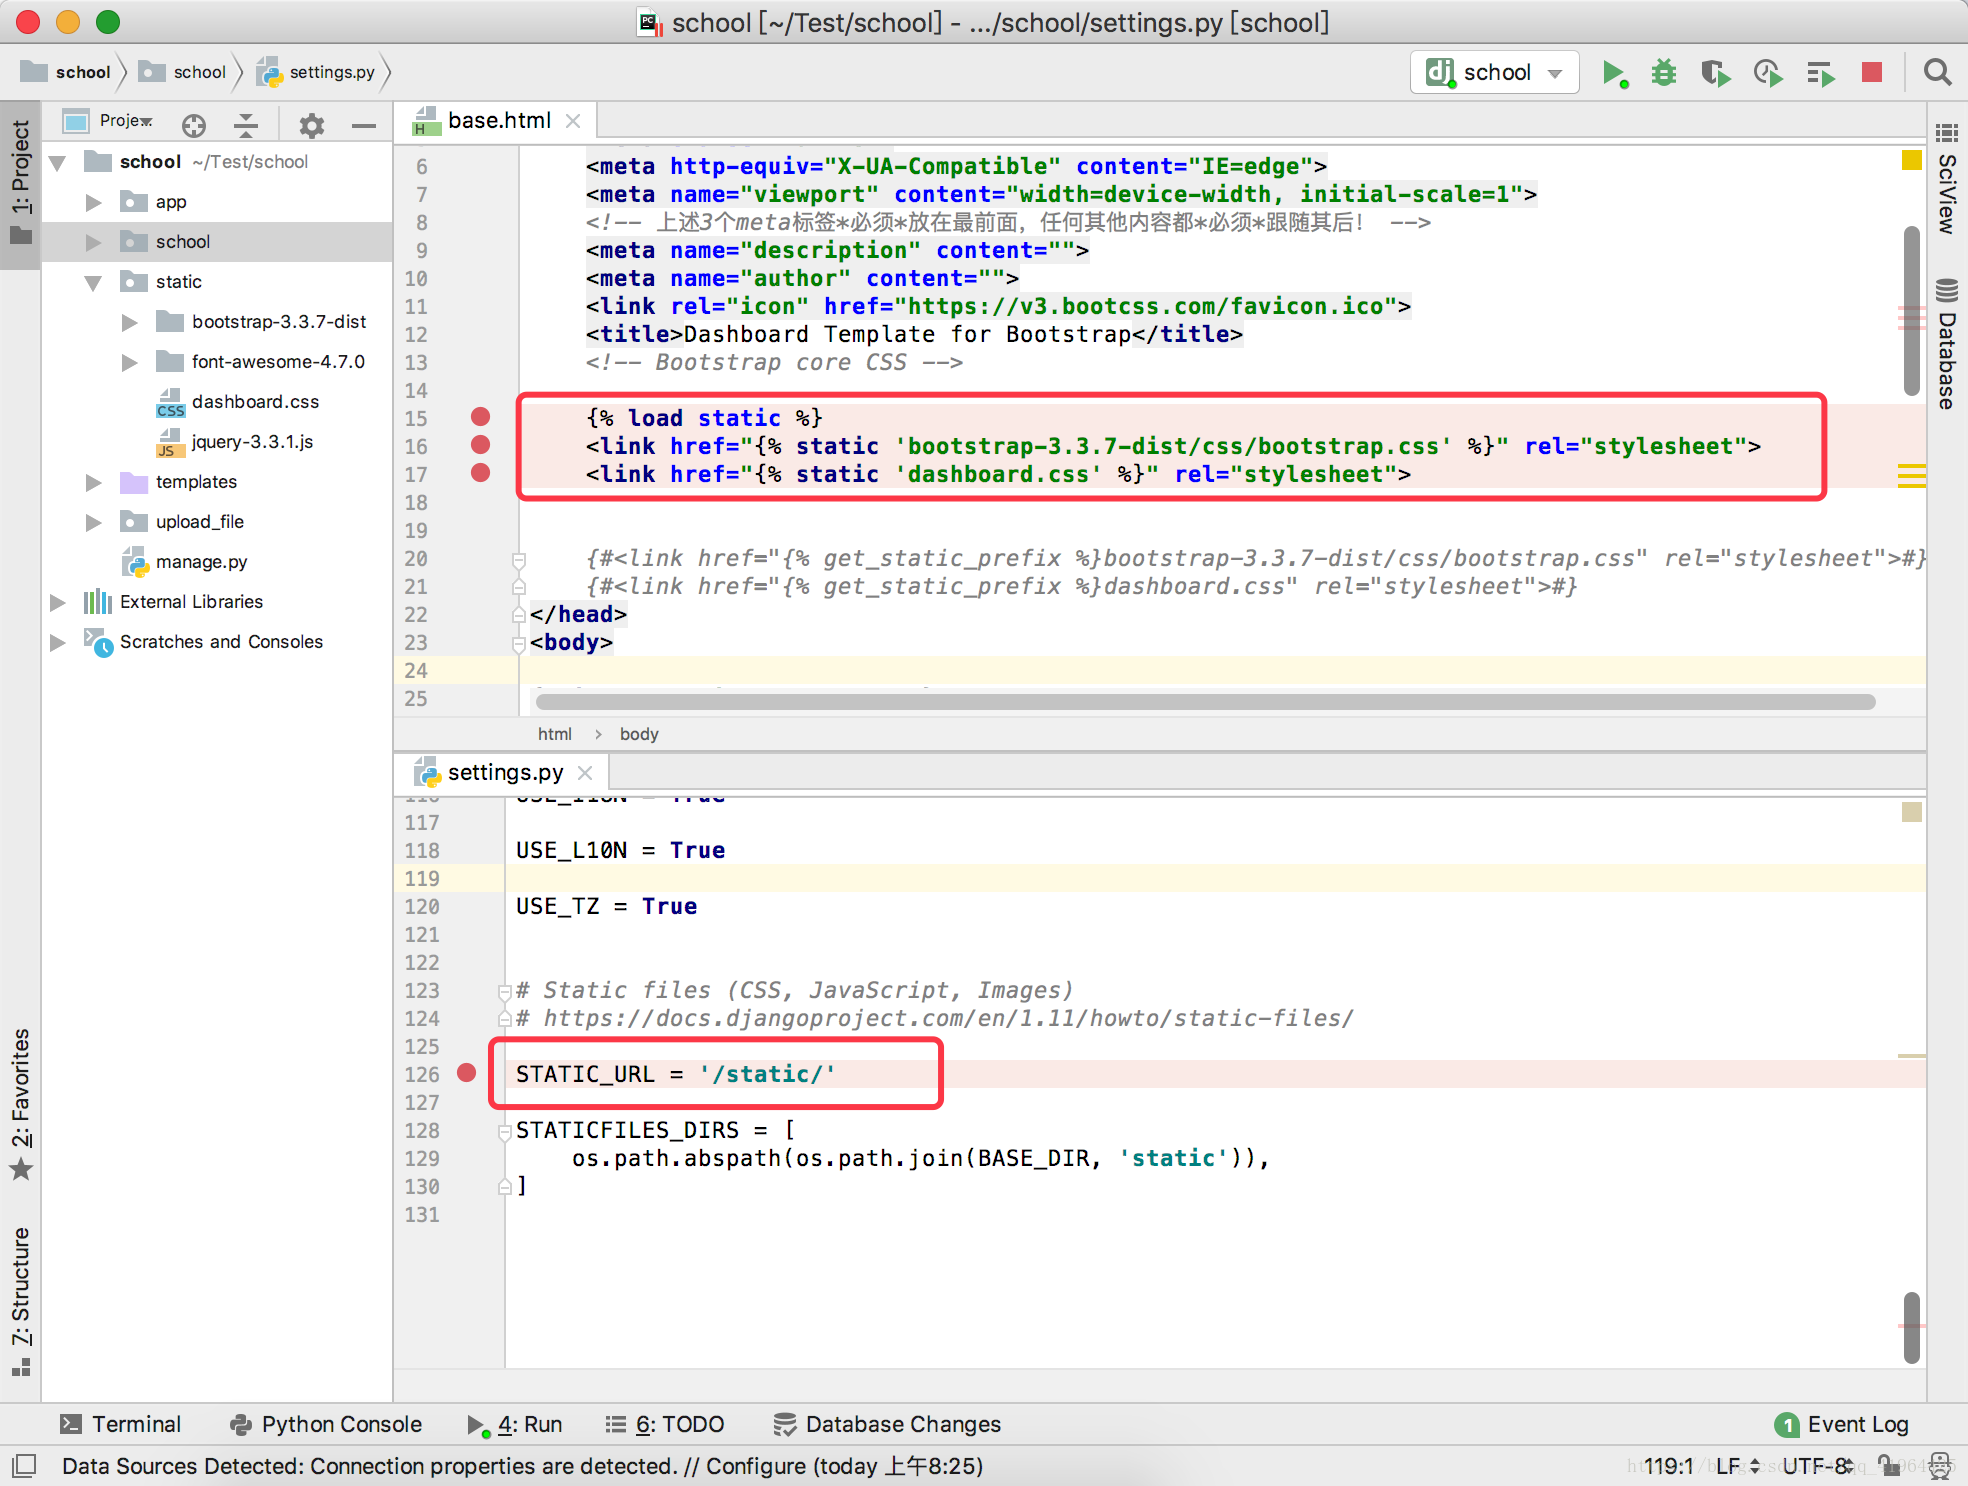This screenshot has width=1968, height=1486.
Task: Open manage.py file in tree
Action: point(201,562)
